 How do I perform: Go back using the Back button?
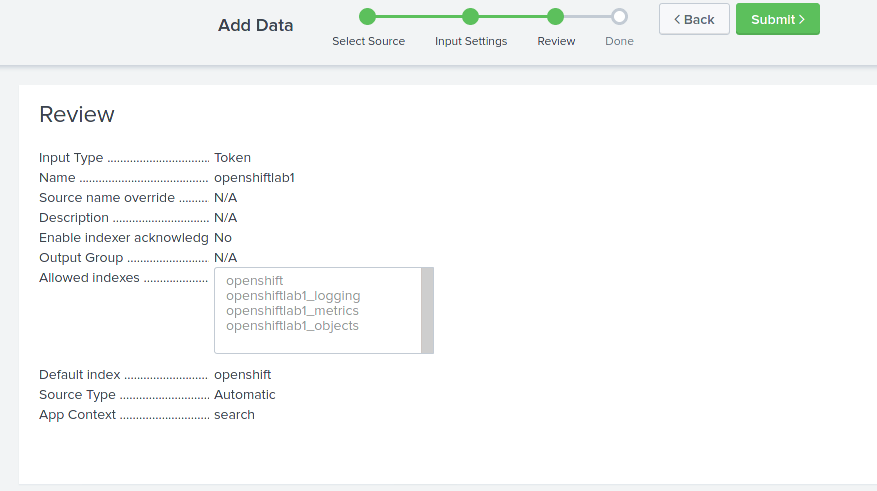tap(694, 19)
